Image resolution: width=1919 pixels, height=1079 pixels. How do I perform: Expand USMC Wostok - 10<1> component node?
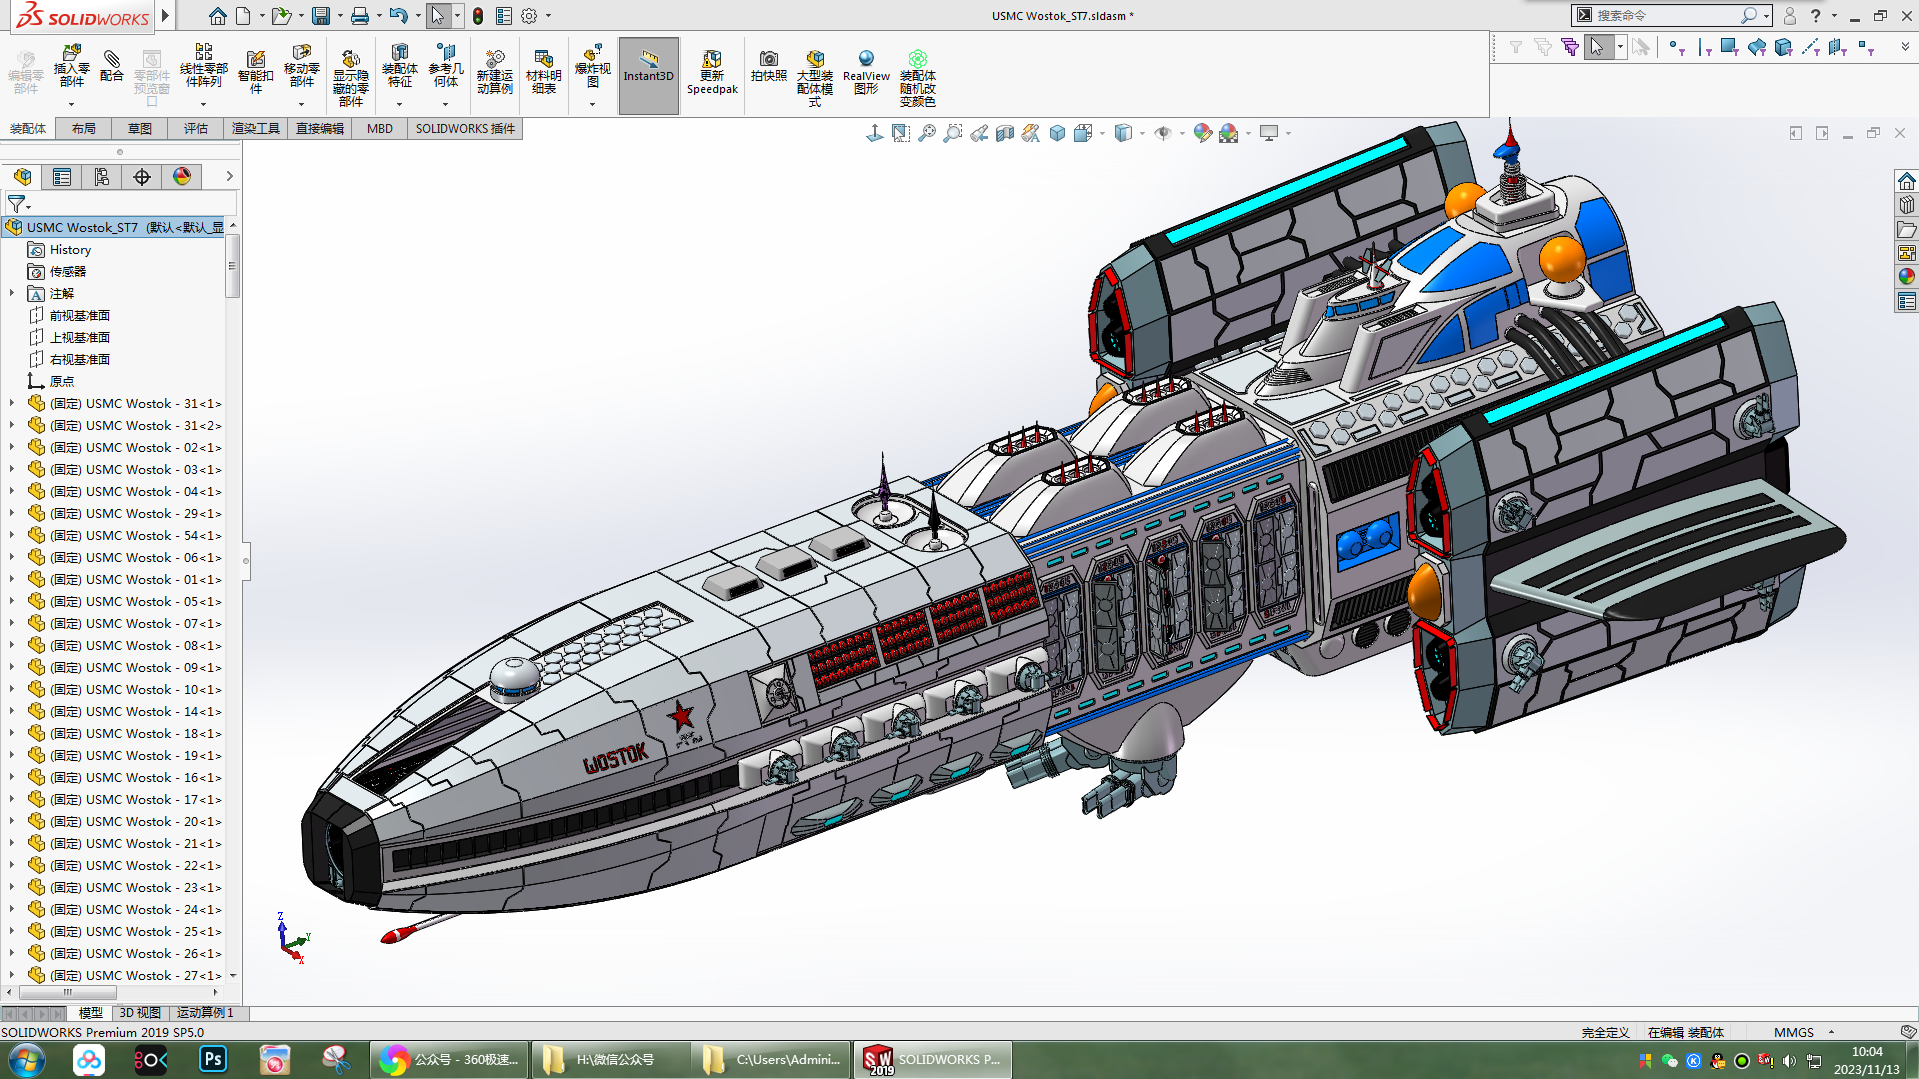pyautogui.click(x=12, y=690)
